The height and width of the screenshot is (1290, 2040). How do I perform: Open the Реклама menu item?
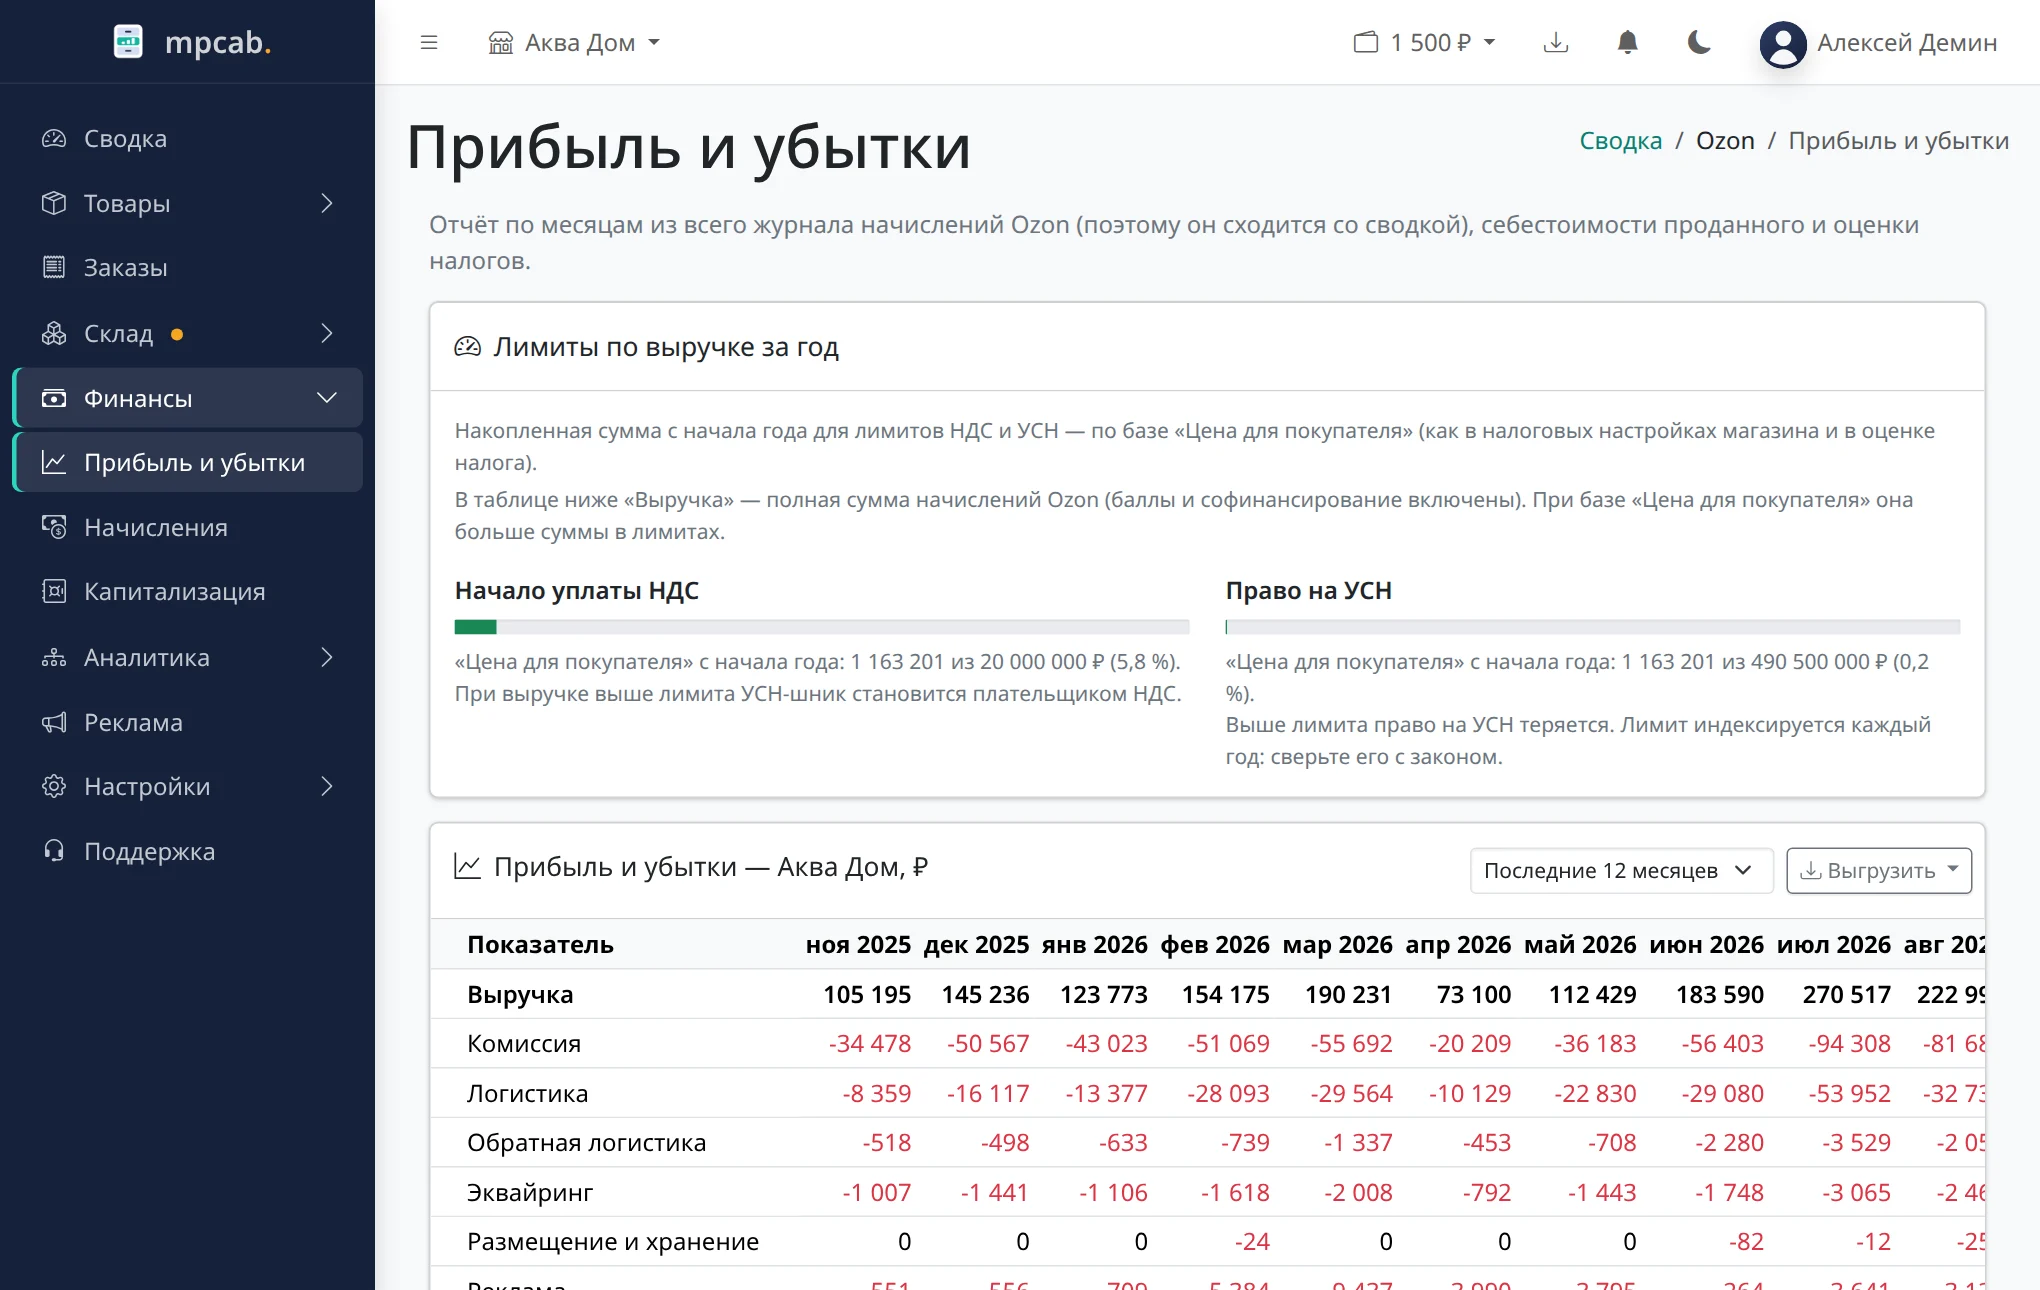[x=188, y=722]
